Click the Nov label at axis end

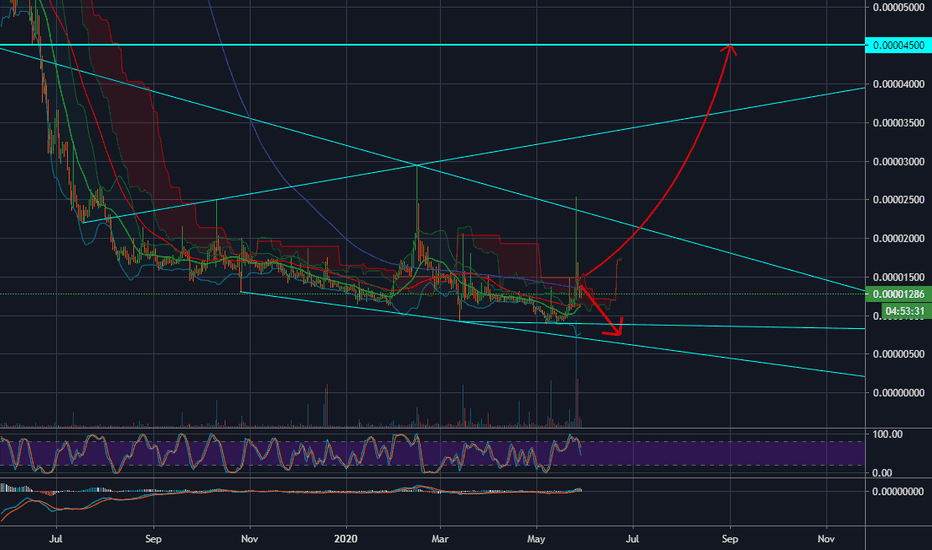tap(826, 539)
